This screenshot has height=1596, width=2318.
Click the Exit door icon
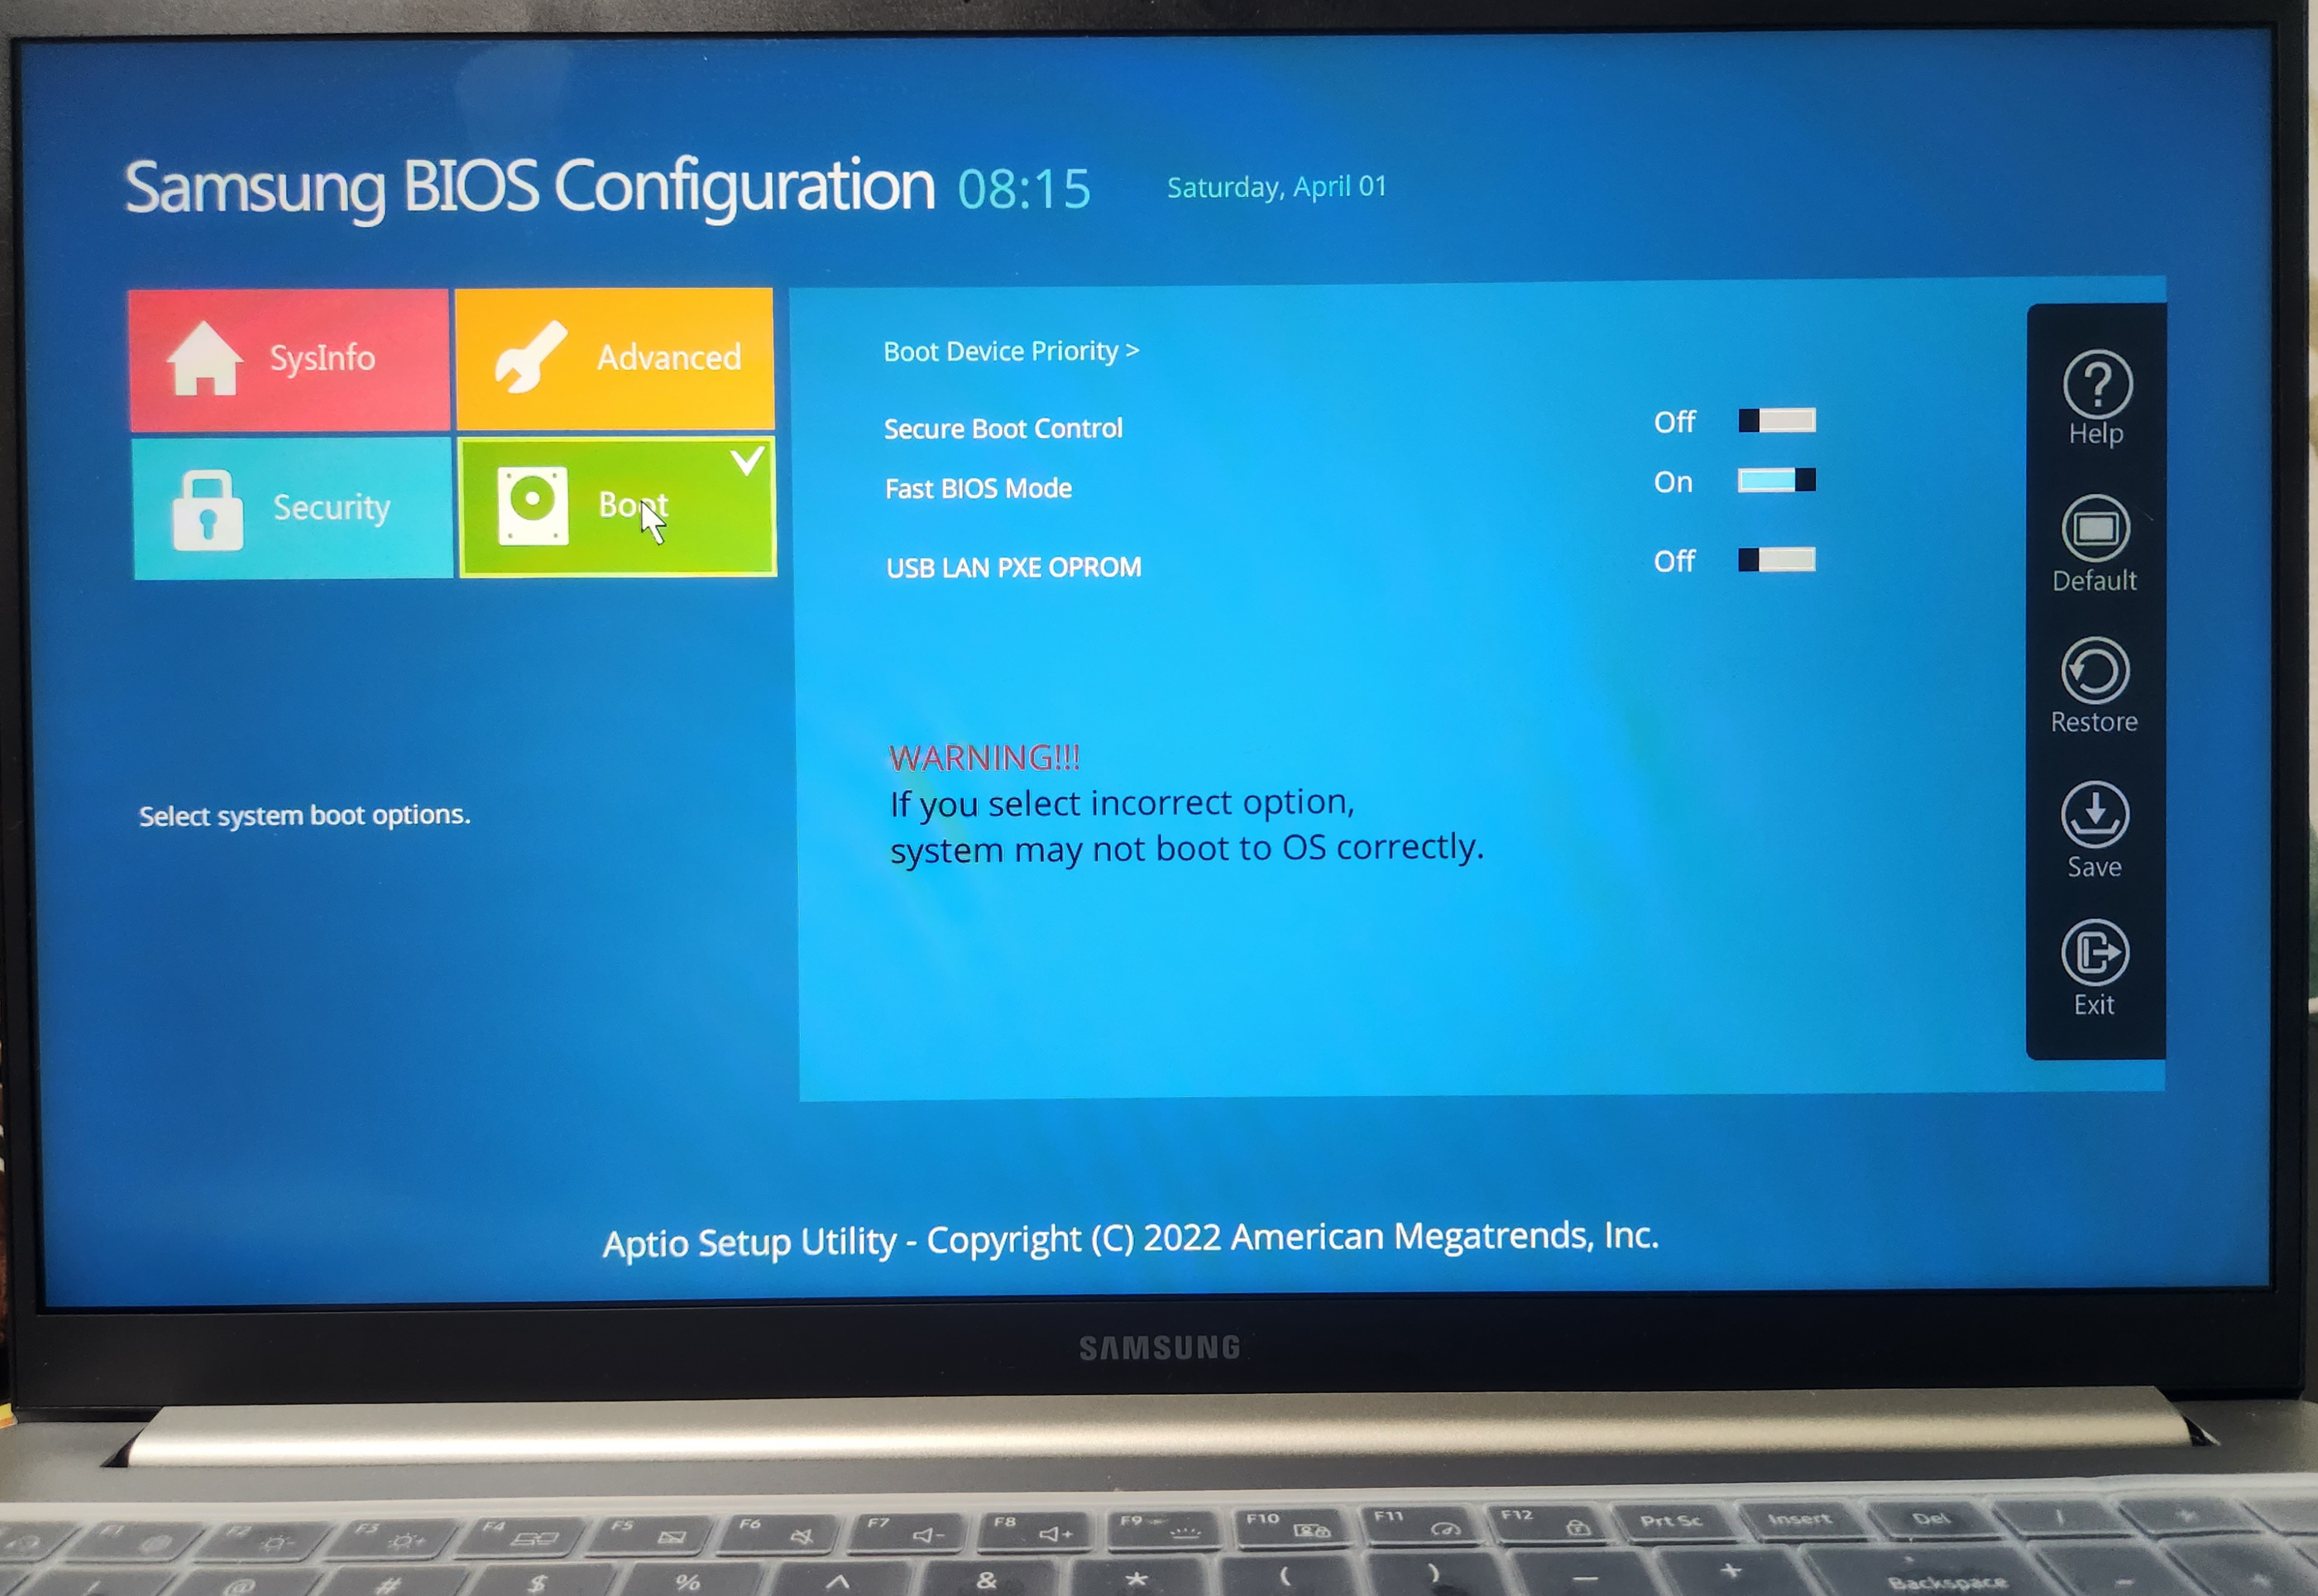pyautogui.click(x=2094, y=952)
